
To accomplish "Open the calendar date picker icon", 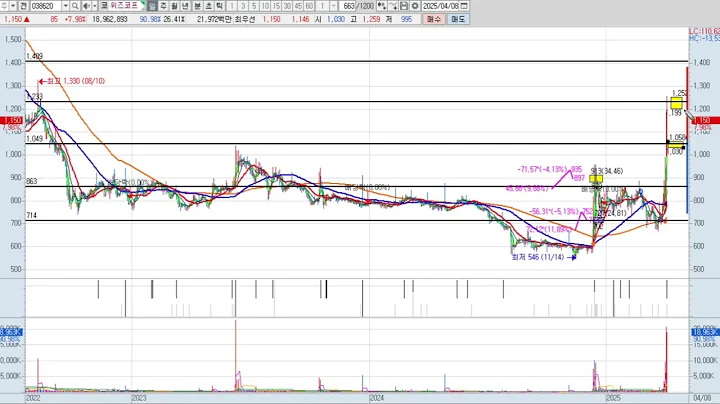I will [x=464, y=6].
